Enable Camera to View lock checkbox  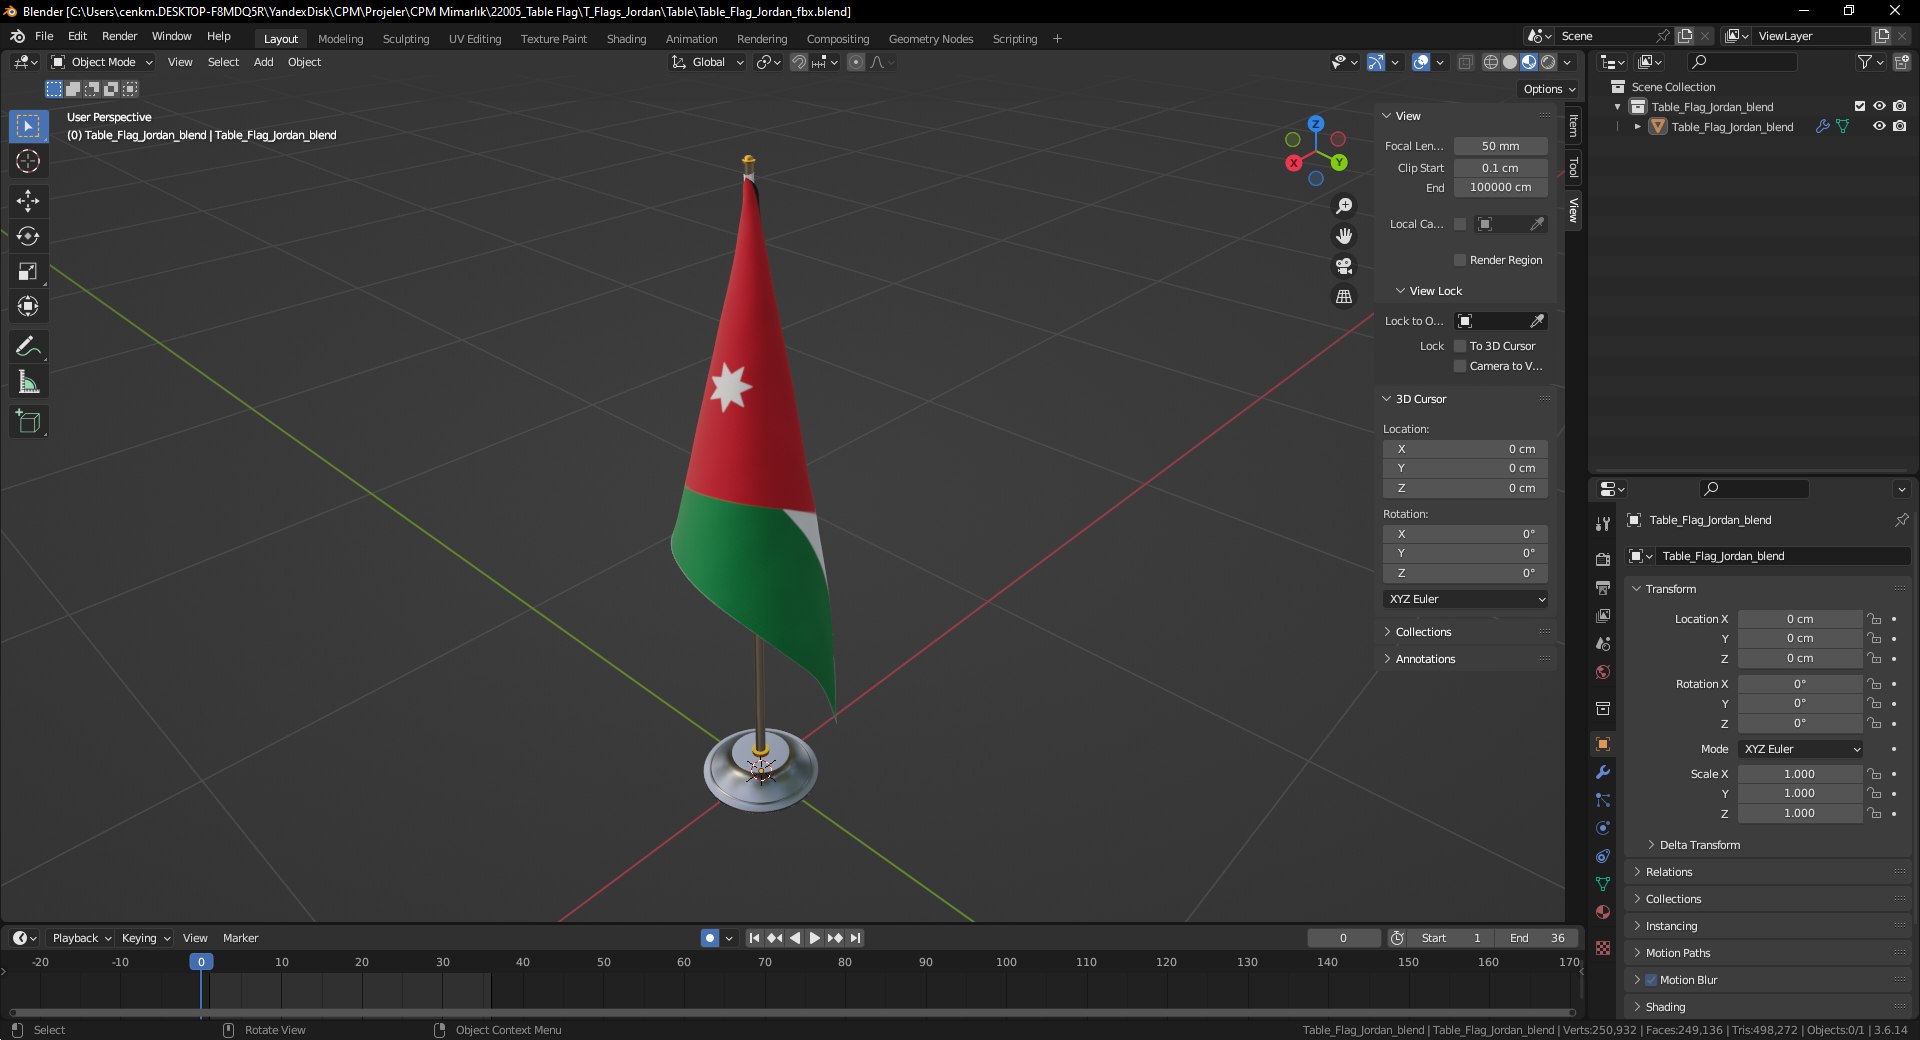[x=1460, y=366]
